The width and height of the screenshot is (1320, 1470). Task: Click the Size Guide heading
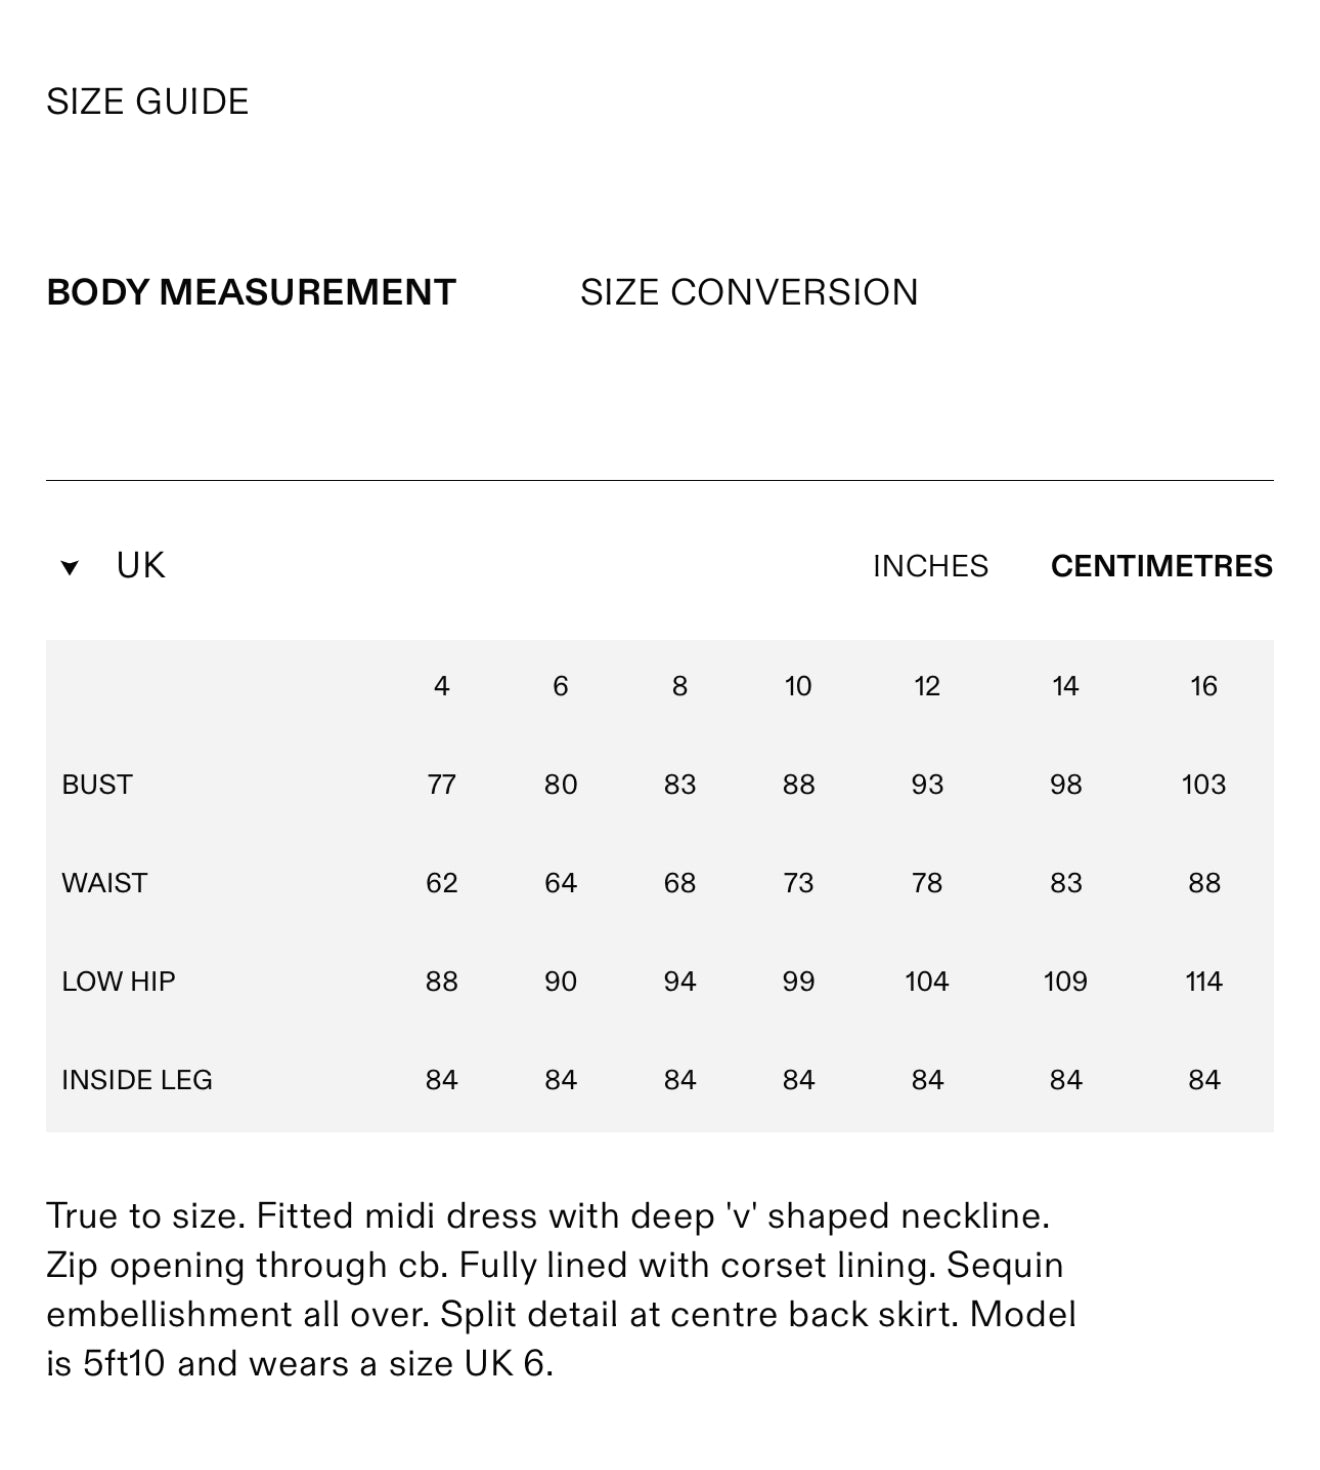[147, 101]
